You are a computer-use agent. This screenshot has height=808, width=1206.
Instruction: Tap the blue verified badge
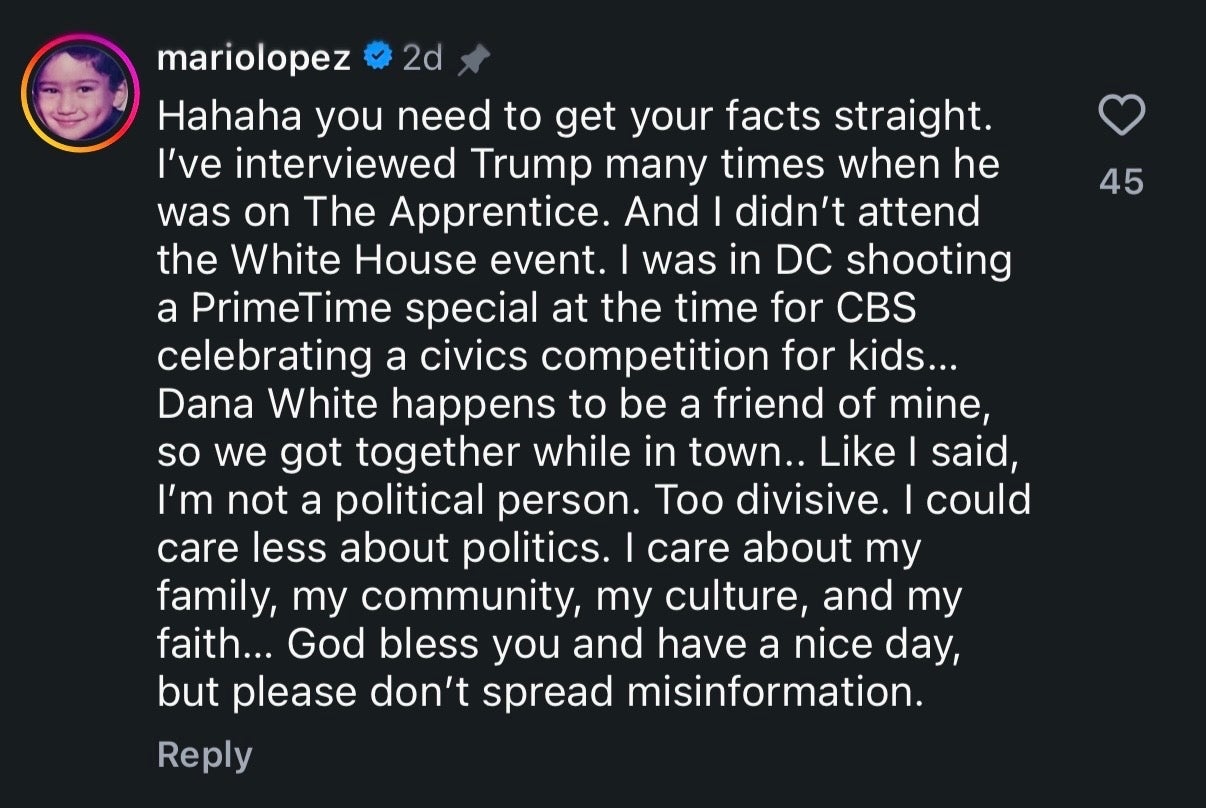tap(377, 60)
